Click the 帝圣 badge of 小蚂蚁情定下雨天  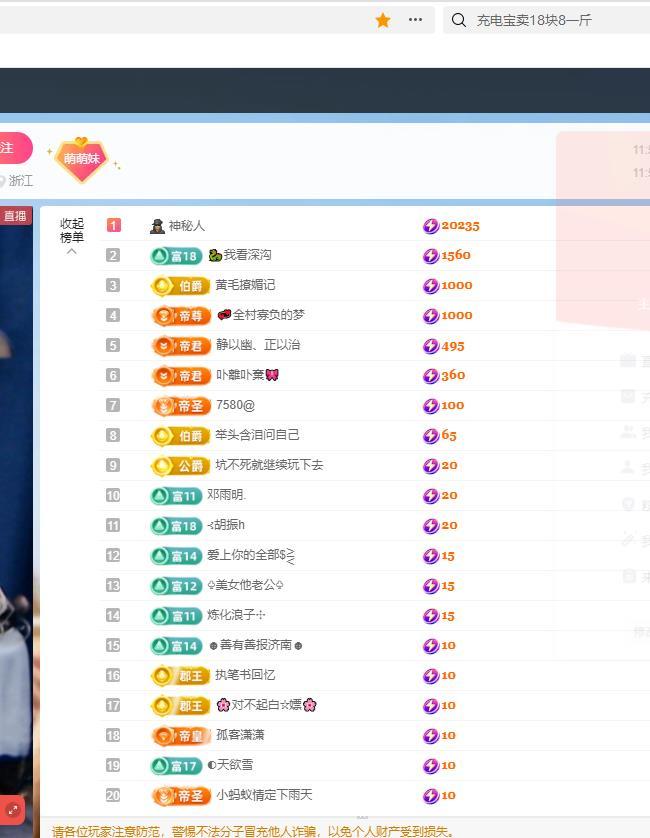(181, 796)
